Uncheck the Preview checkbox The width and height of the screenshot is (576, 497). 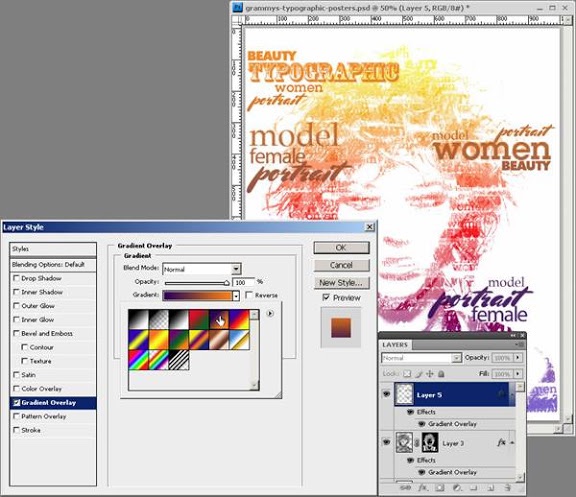[326, 297]
